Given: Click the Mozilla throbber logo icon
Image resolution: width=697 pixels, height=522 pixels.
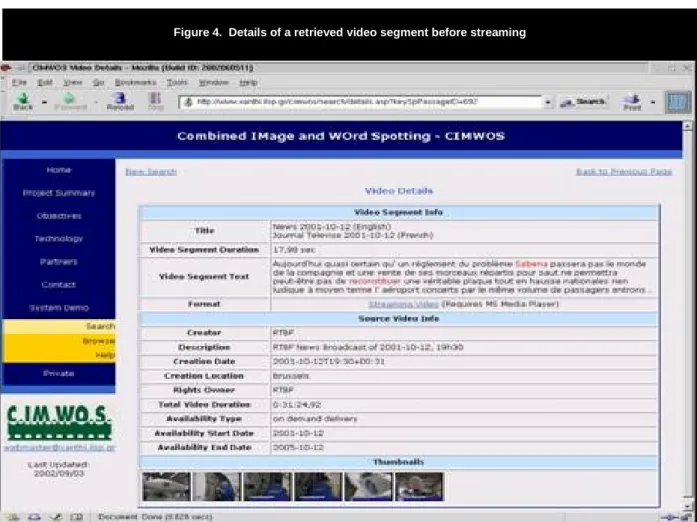Looking at the screenshot, I should 677,102.
